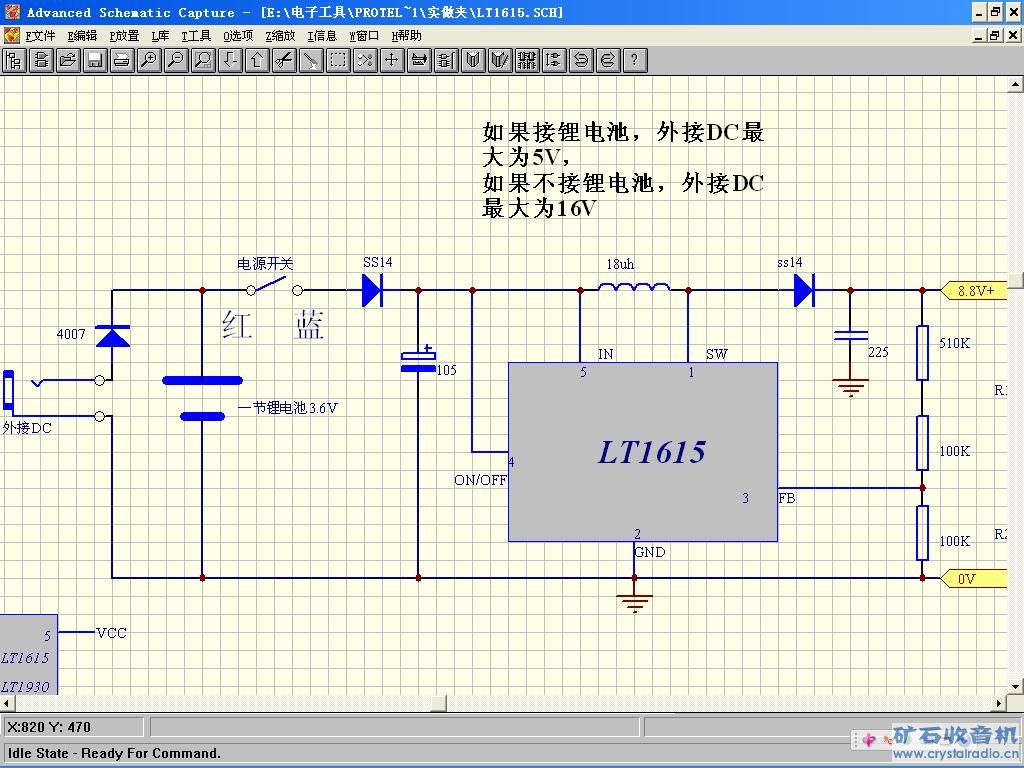Screen dimensions: 1024x768
Task: Open a schematic file via folder icon
Action: [x=68, y=61]
